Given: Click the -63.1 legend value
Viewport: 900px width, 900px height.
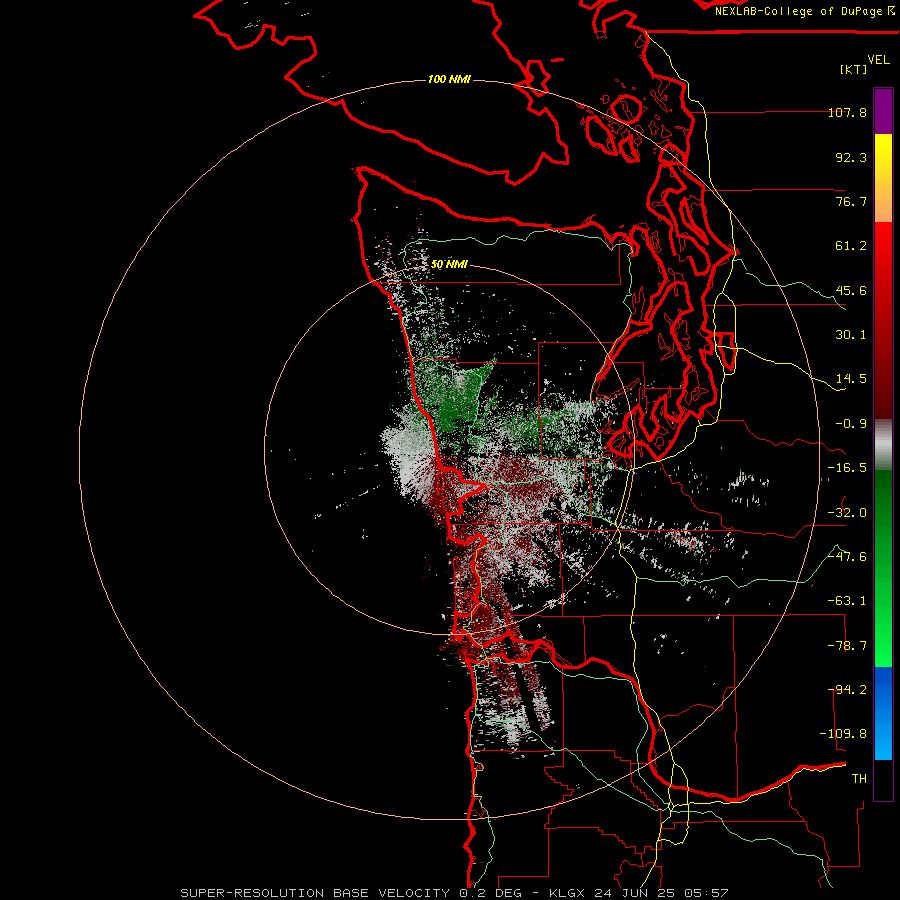Looking at the screenshot, I should pyautogui.click(x=847, y=601).
